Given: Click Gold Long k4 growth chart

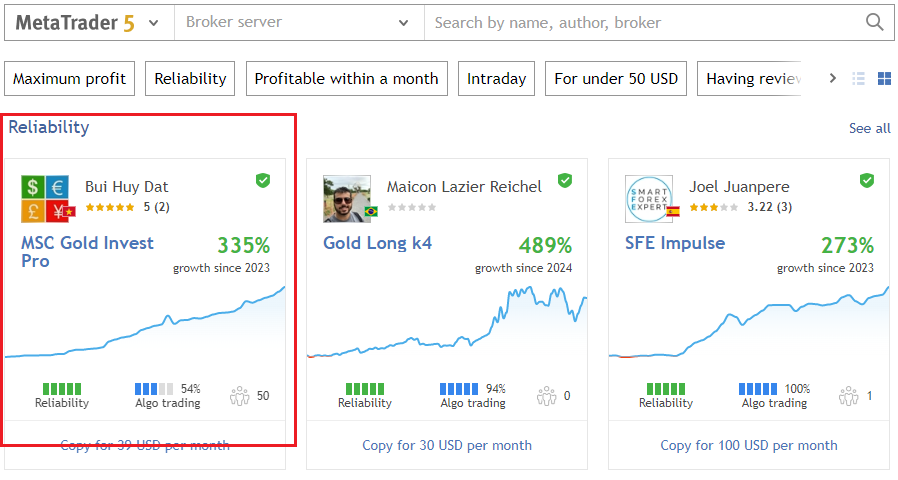Looking at the screenshot, I should click(447, 322).
